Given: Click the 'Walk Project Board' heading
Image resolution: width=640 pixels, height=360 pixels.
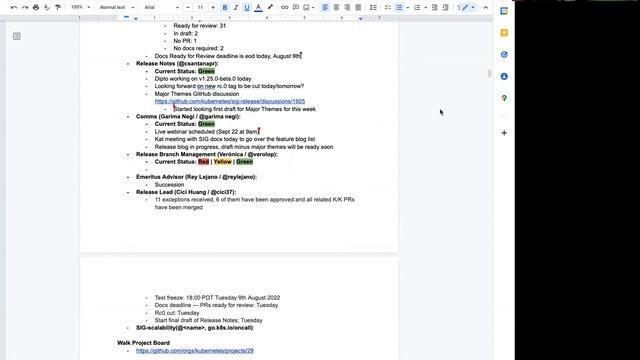Looking at the screenshot, I should 143,343.
